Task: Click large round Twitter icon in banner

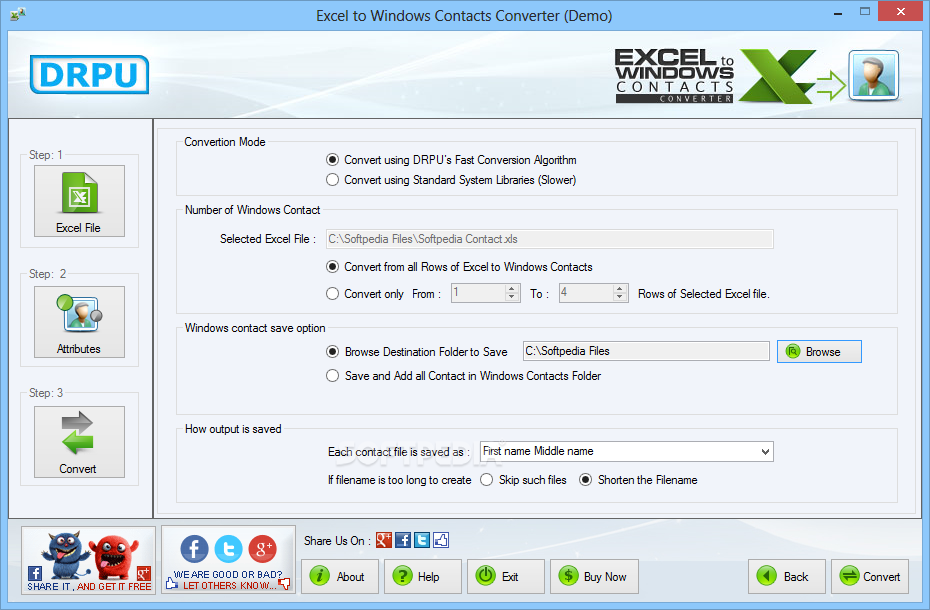Action: tap(228, 549)
